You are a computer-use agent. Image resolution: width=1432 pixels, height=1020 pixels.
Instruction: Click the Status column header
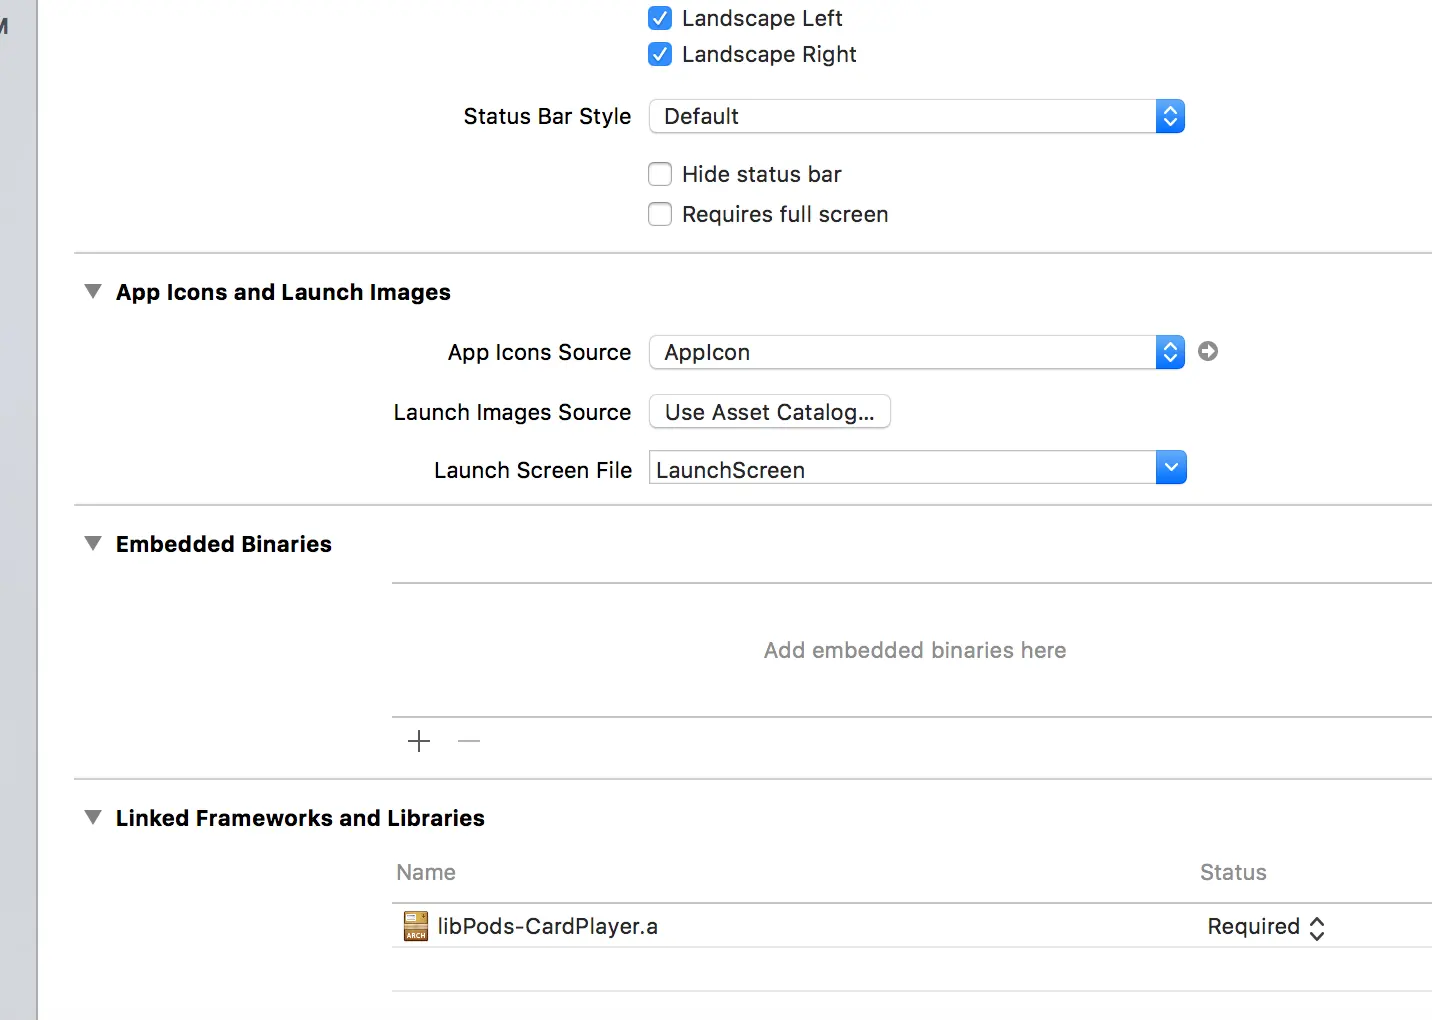1232,872
